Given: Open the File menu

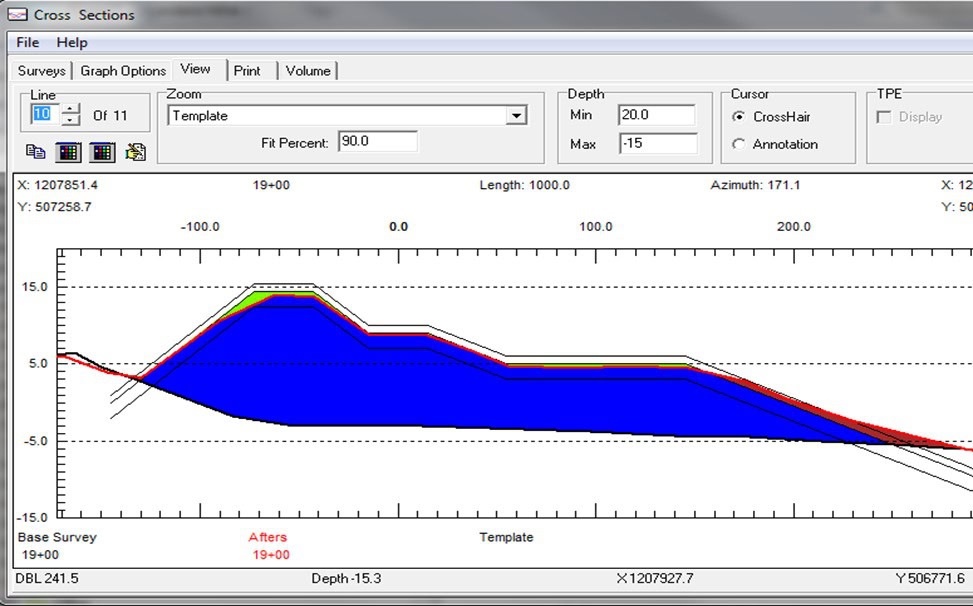Looking at the screenshot, I should tap(27, 42).
